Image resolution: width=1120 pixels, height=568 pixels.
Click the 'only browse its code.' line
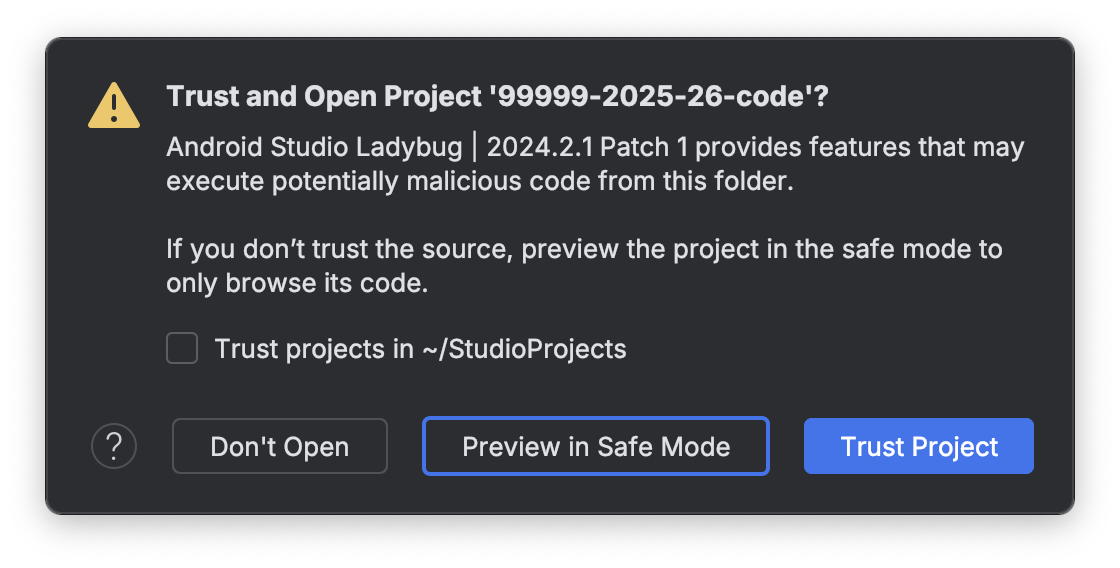tap(297, 283)
